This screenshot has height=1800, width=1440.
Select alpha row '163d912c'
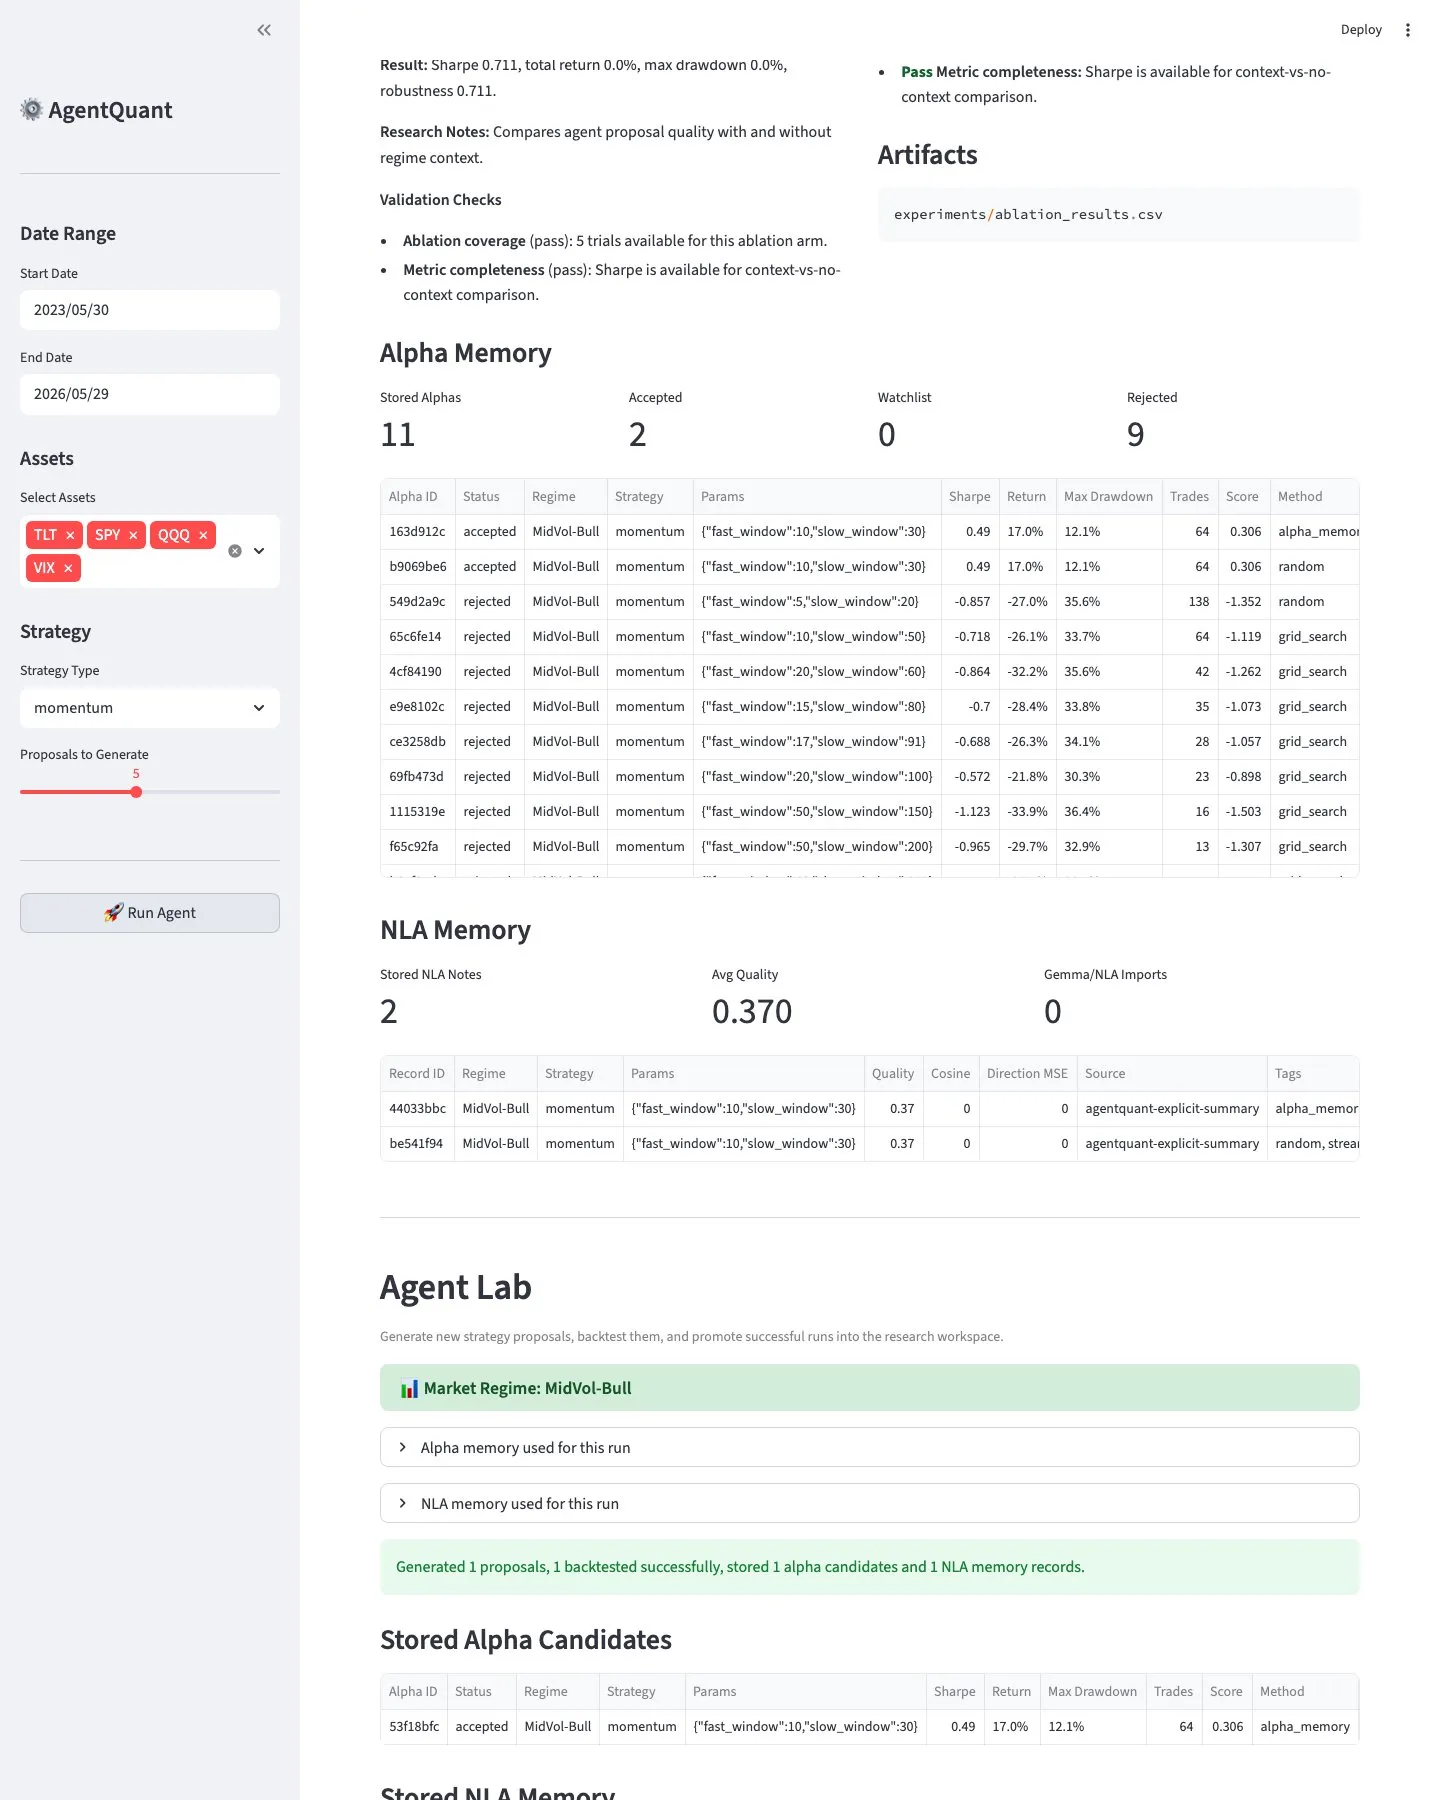pos(870,532)
